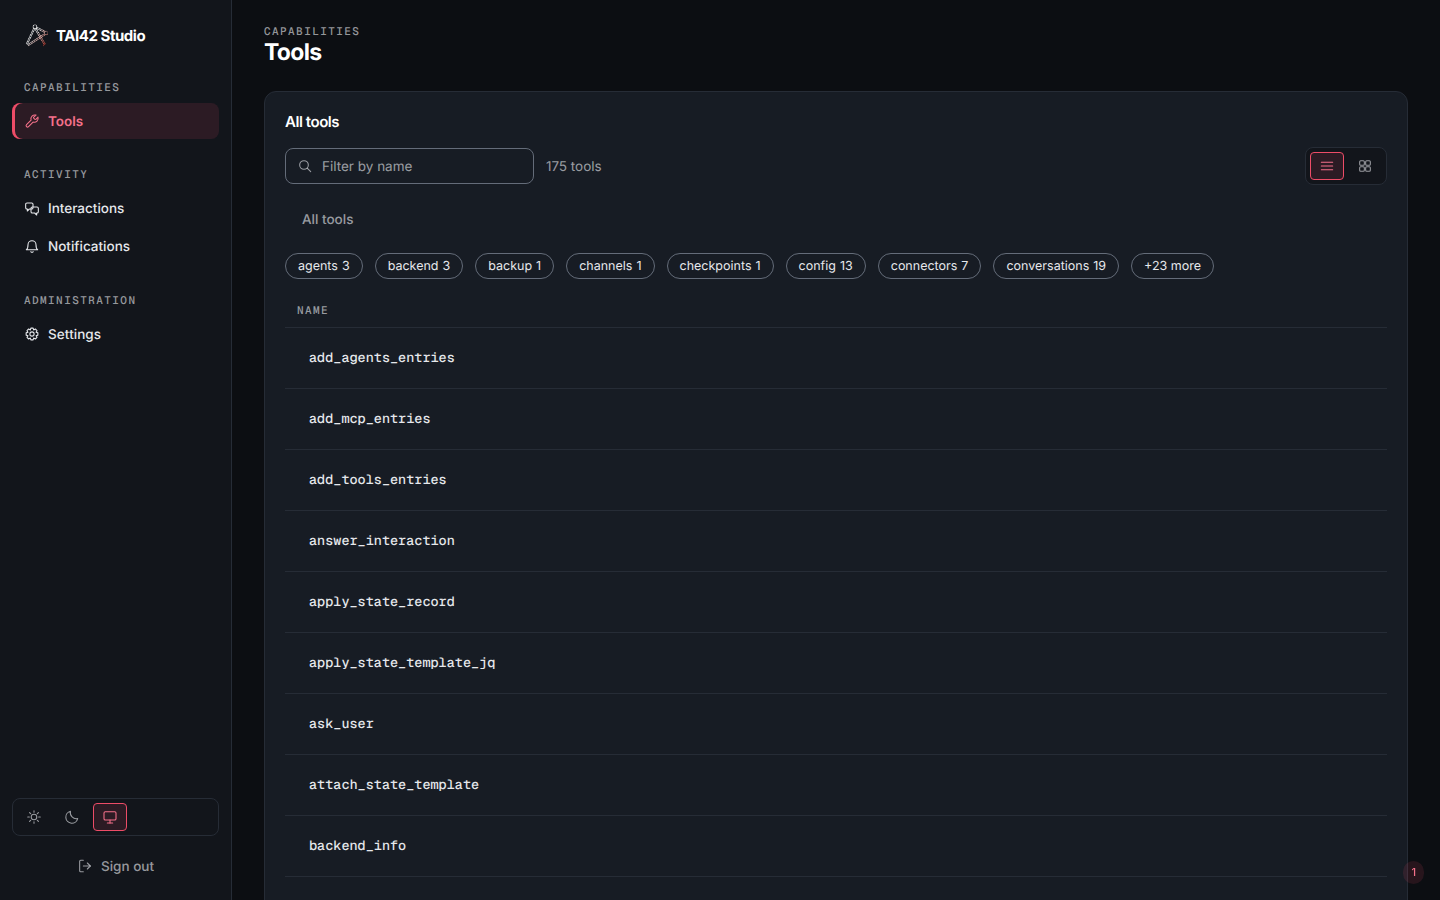Screen dimensions: 1440x900
Task: Click the TAI42 Studio logo icon
Action: (36, 35)
